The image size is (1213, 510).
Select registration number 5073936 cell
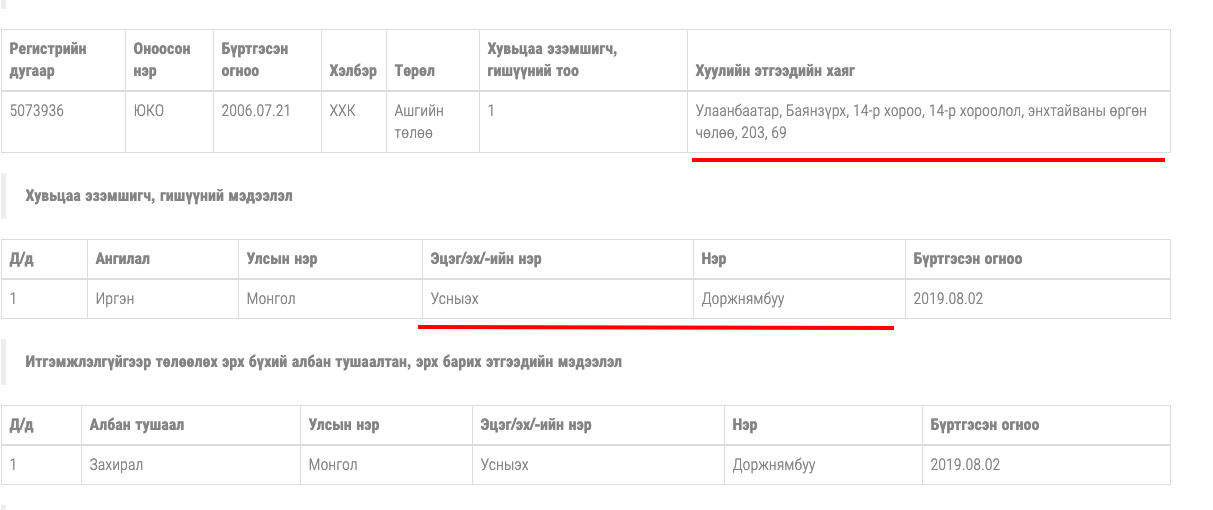37,111
